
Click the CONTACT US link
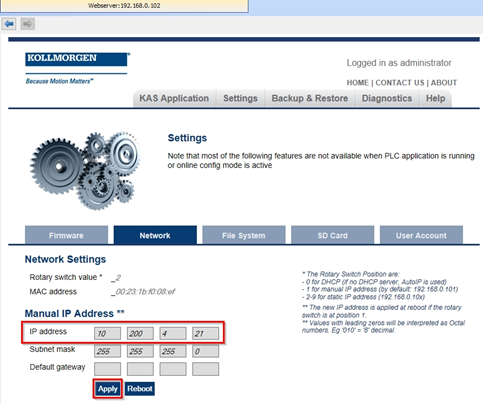pos(400,83)
